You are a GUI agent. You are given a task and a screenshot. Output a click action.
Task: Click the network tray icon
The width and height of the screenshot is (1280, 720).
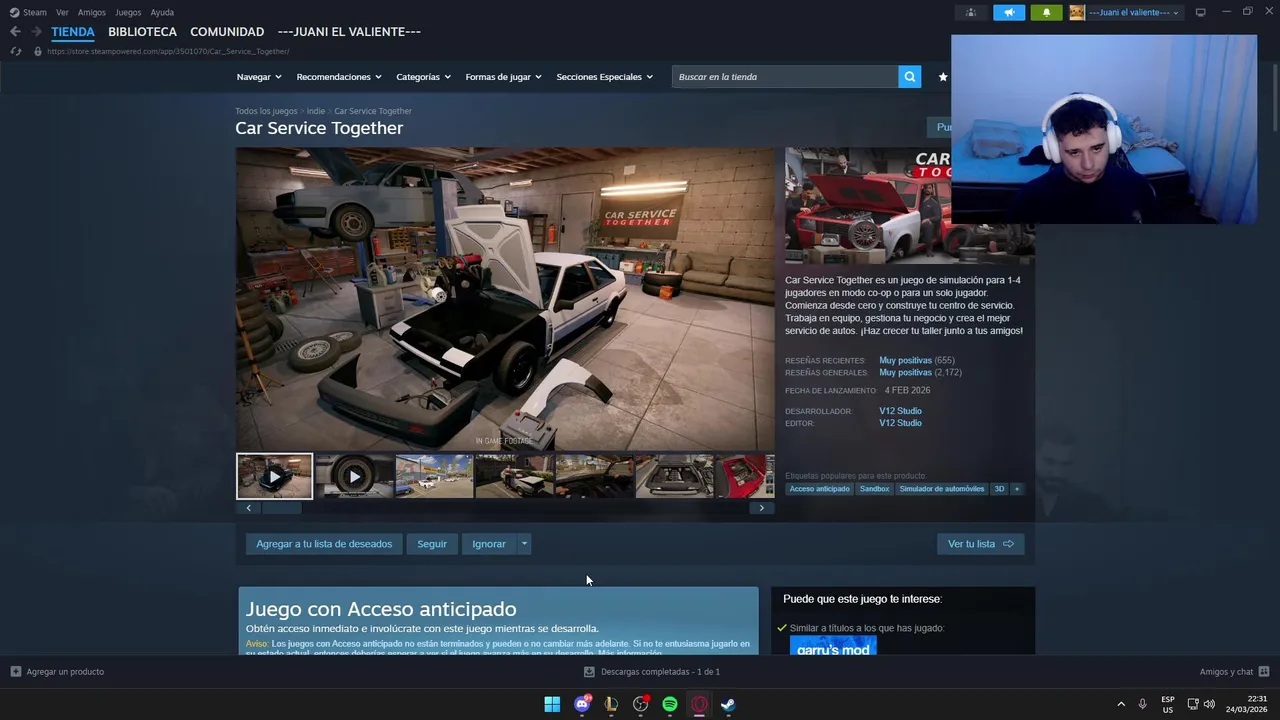tap(1193, 704)
